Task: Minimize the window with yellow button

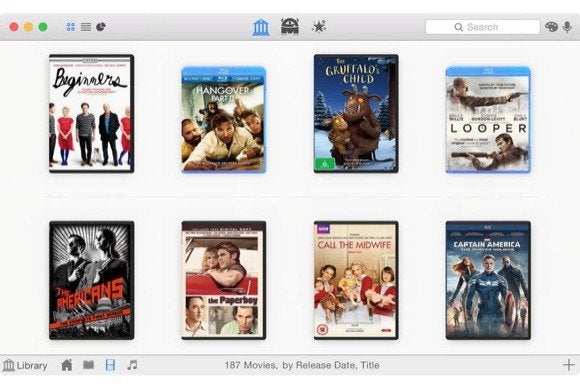Action: (28, 27)
